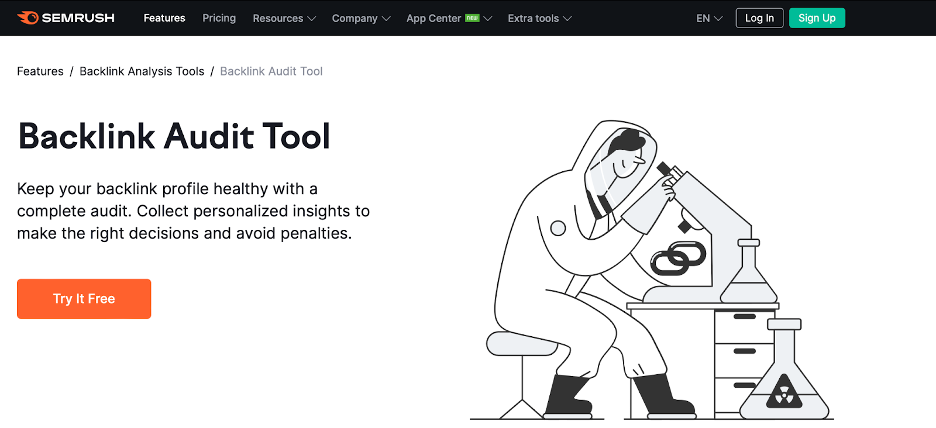
Task: Click the Backlink Audit Tool breadcrumb text
Action: (272, 71)
